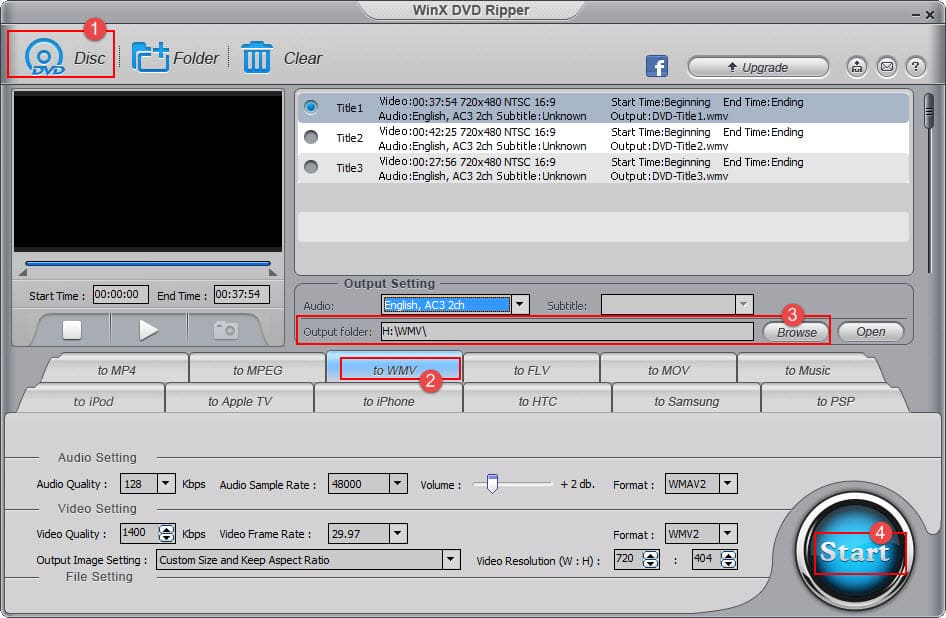Screen dimensions: 946x618
Task: Click the Output folder path field
Action: point(567,332)
